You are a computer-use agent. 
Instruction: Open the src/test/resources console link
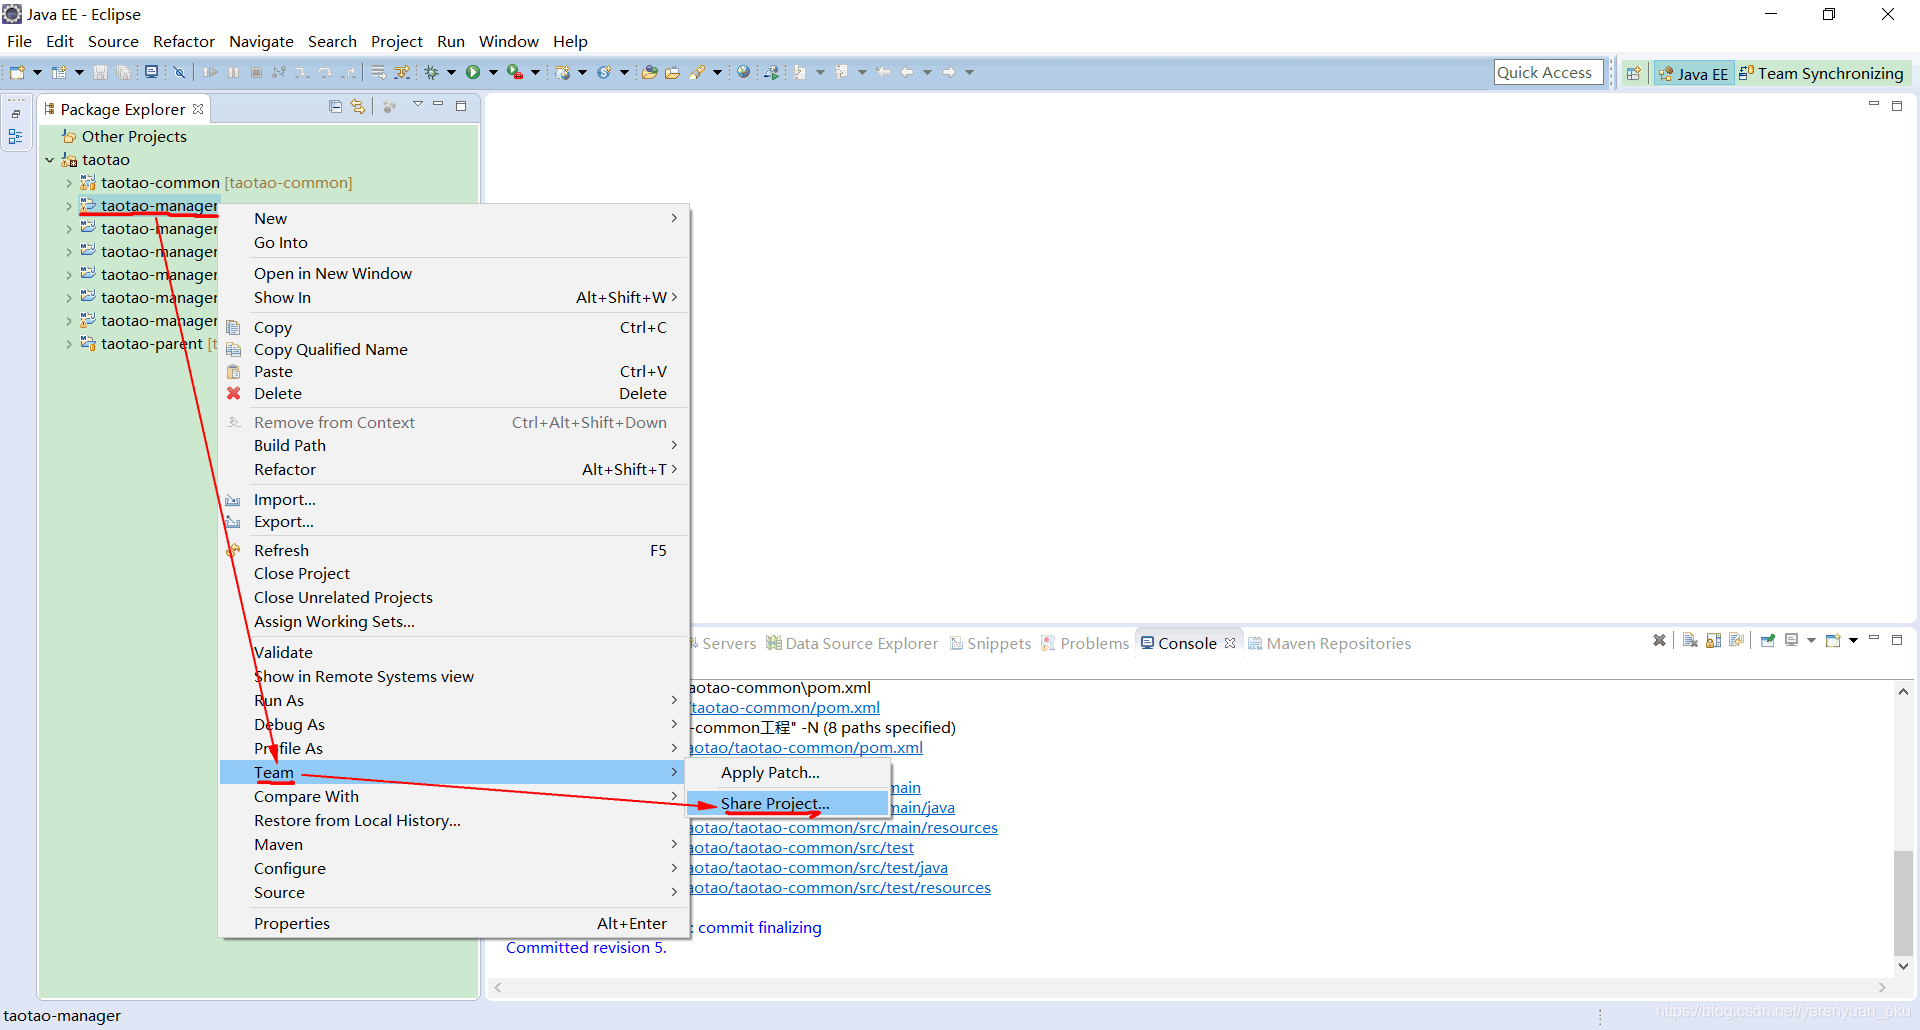point(840,888)
